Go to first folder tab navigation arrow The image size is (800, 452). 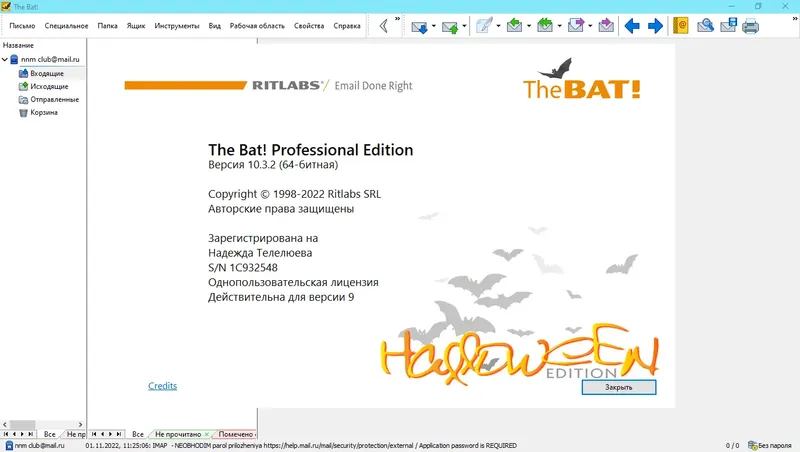pos(6,434)
